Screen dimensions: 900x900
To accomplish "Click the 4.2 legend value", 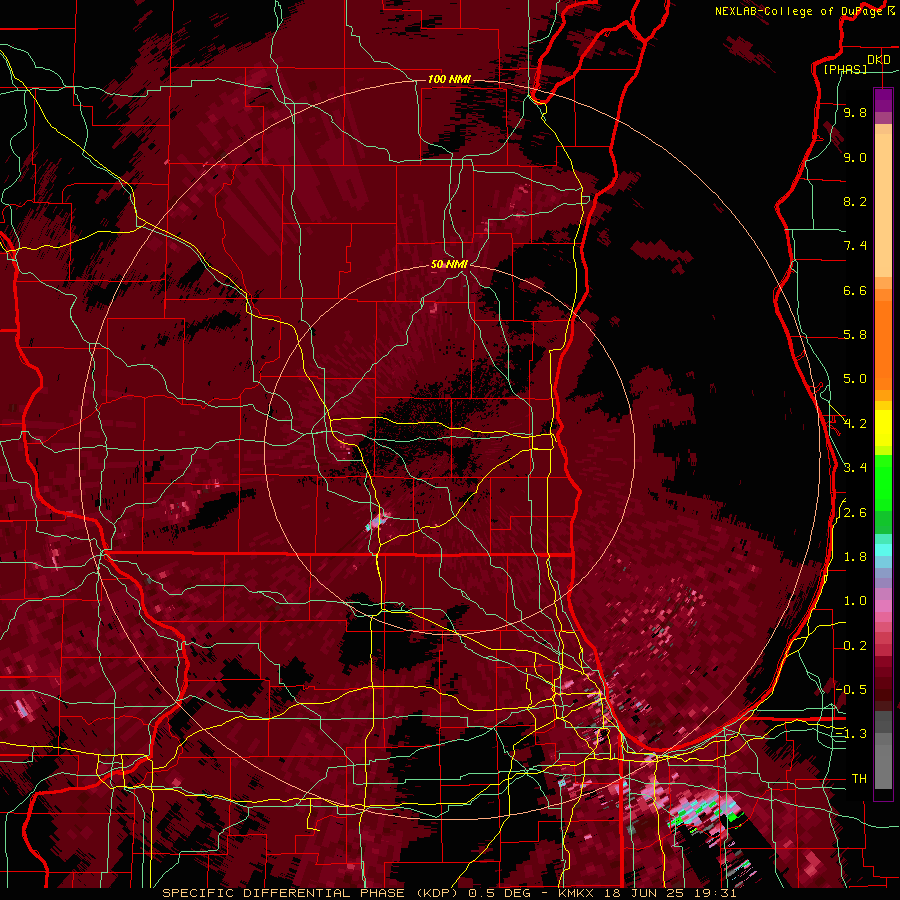I will pyautogui.click(x=855, y=424).
